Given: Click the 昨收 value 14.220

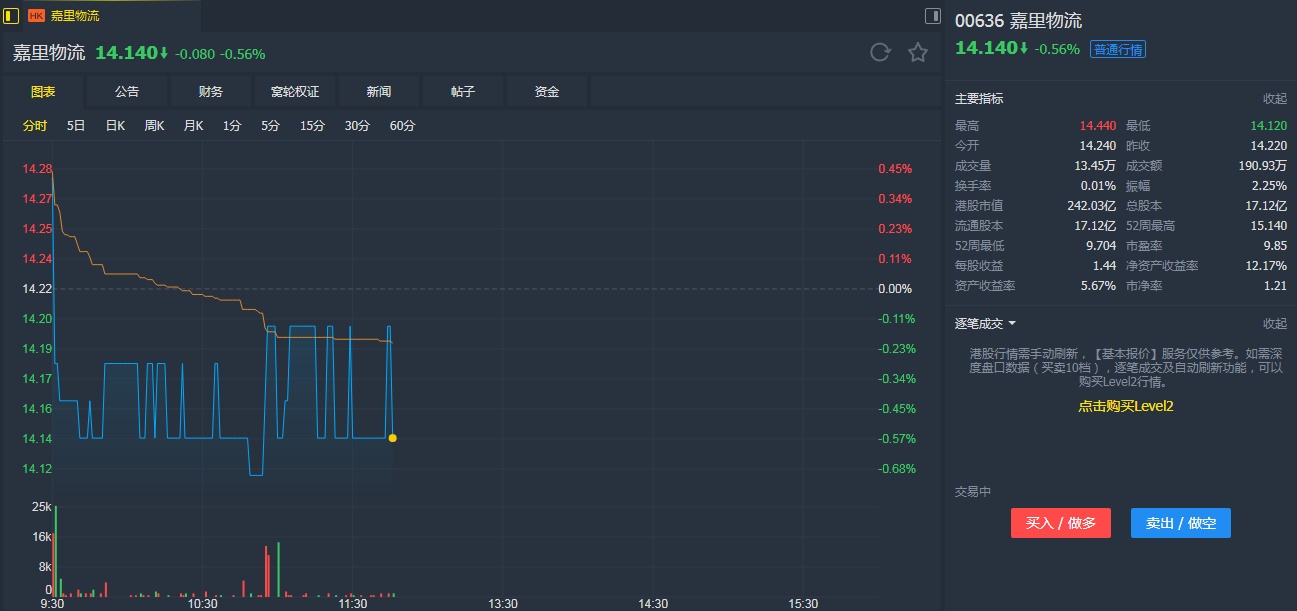Looking at the screenshot, I should click(1268, 146).
